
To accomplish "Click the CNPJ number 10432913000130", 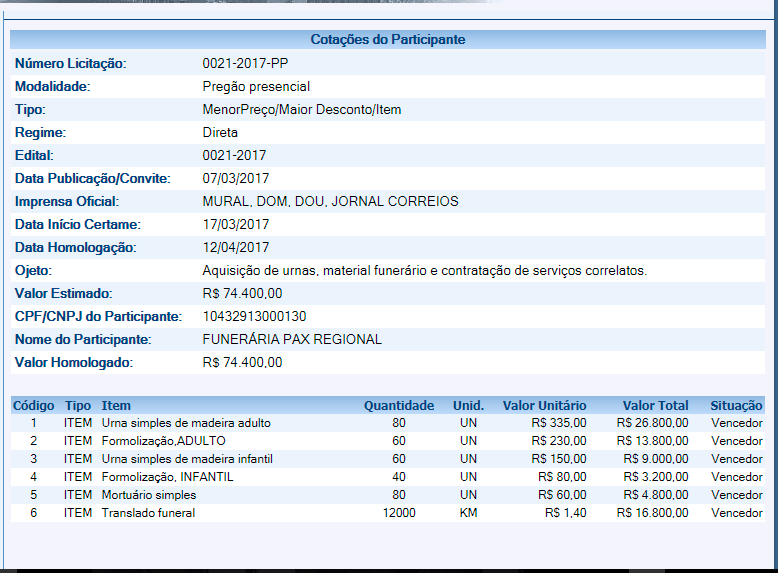I will (x=254, y=316).
